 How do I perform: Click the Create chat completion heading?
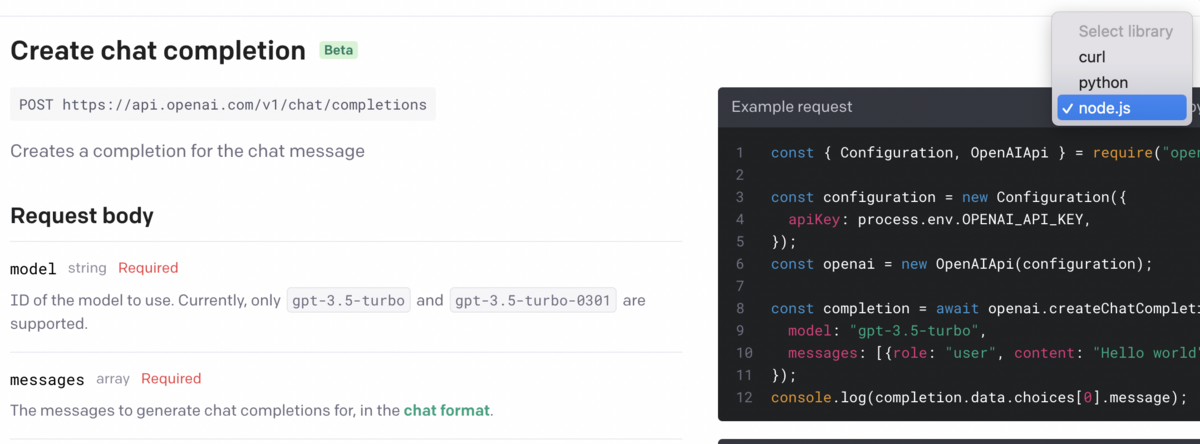(158, 50)
